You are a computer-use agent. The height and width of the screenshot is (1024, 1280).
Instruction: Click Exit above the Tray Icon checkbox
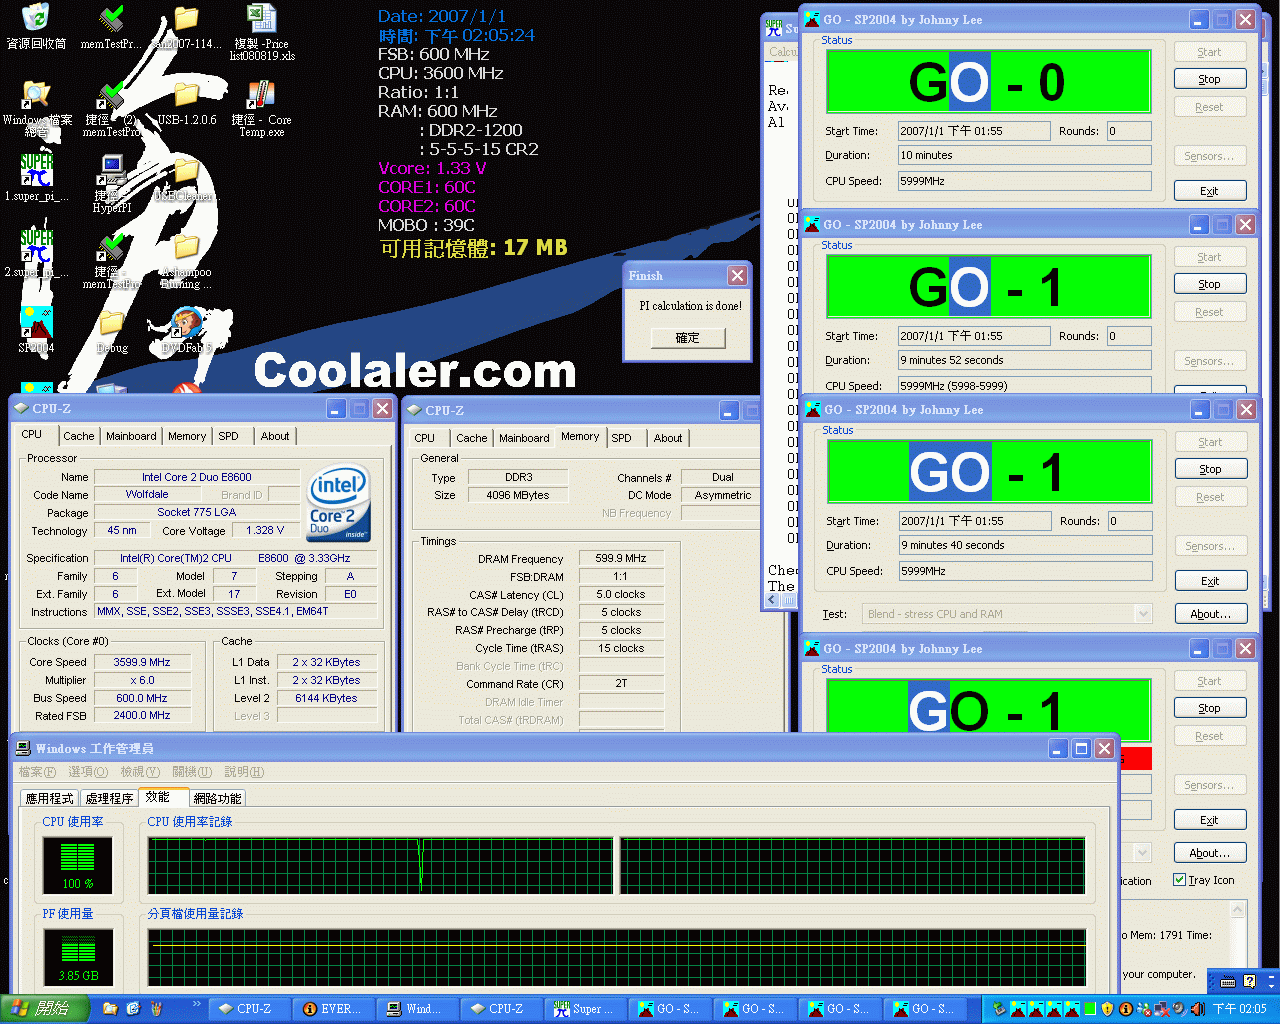pyautogui.click(x=1209, y=820)
